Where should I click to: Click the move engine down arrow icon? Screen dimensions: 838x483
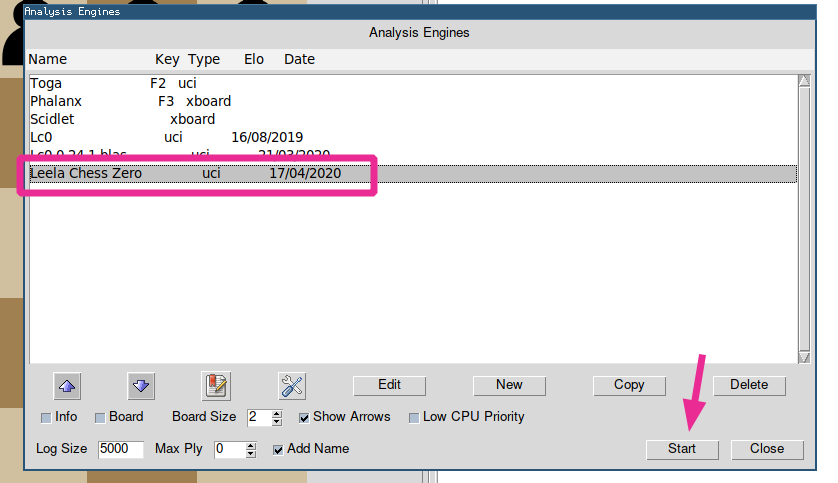tap(141, 385)
